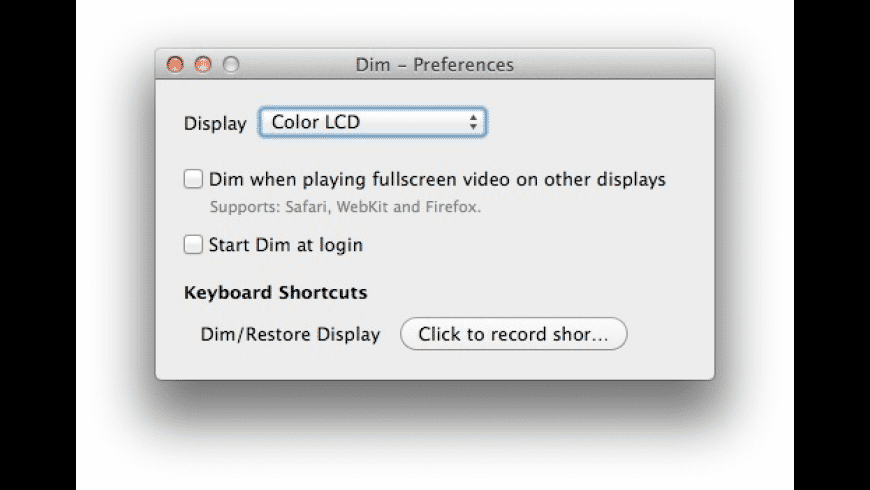Click the "Dim/Restore Display" label
870x490 pixels.
pyautogui.click(x=290, y=335)
